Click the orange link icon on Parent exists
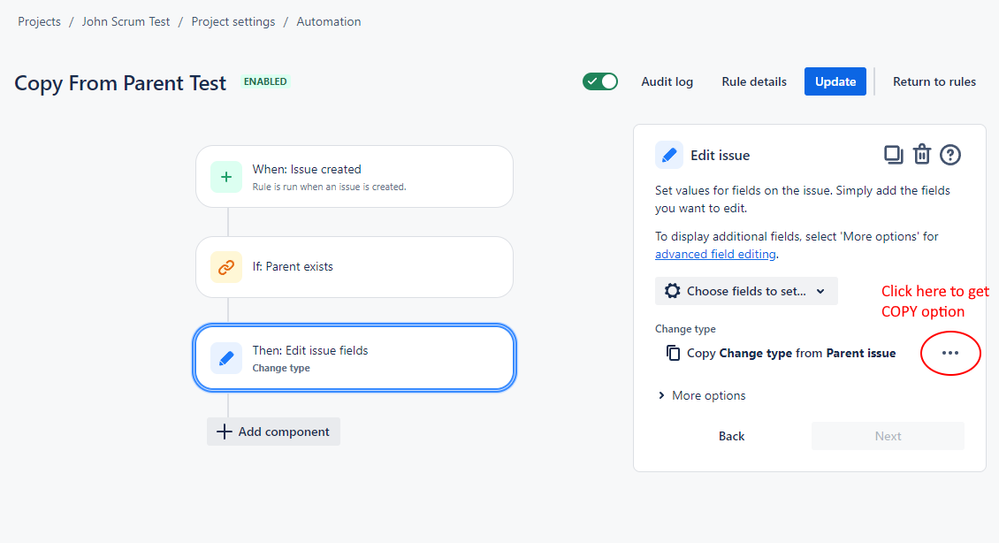999x543 pixels. (x=226, y=267)
